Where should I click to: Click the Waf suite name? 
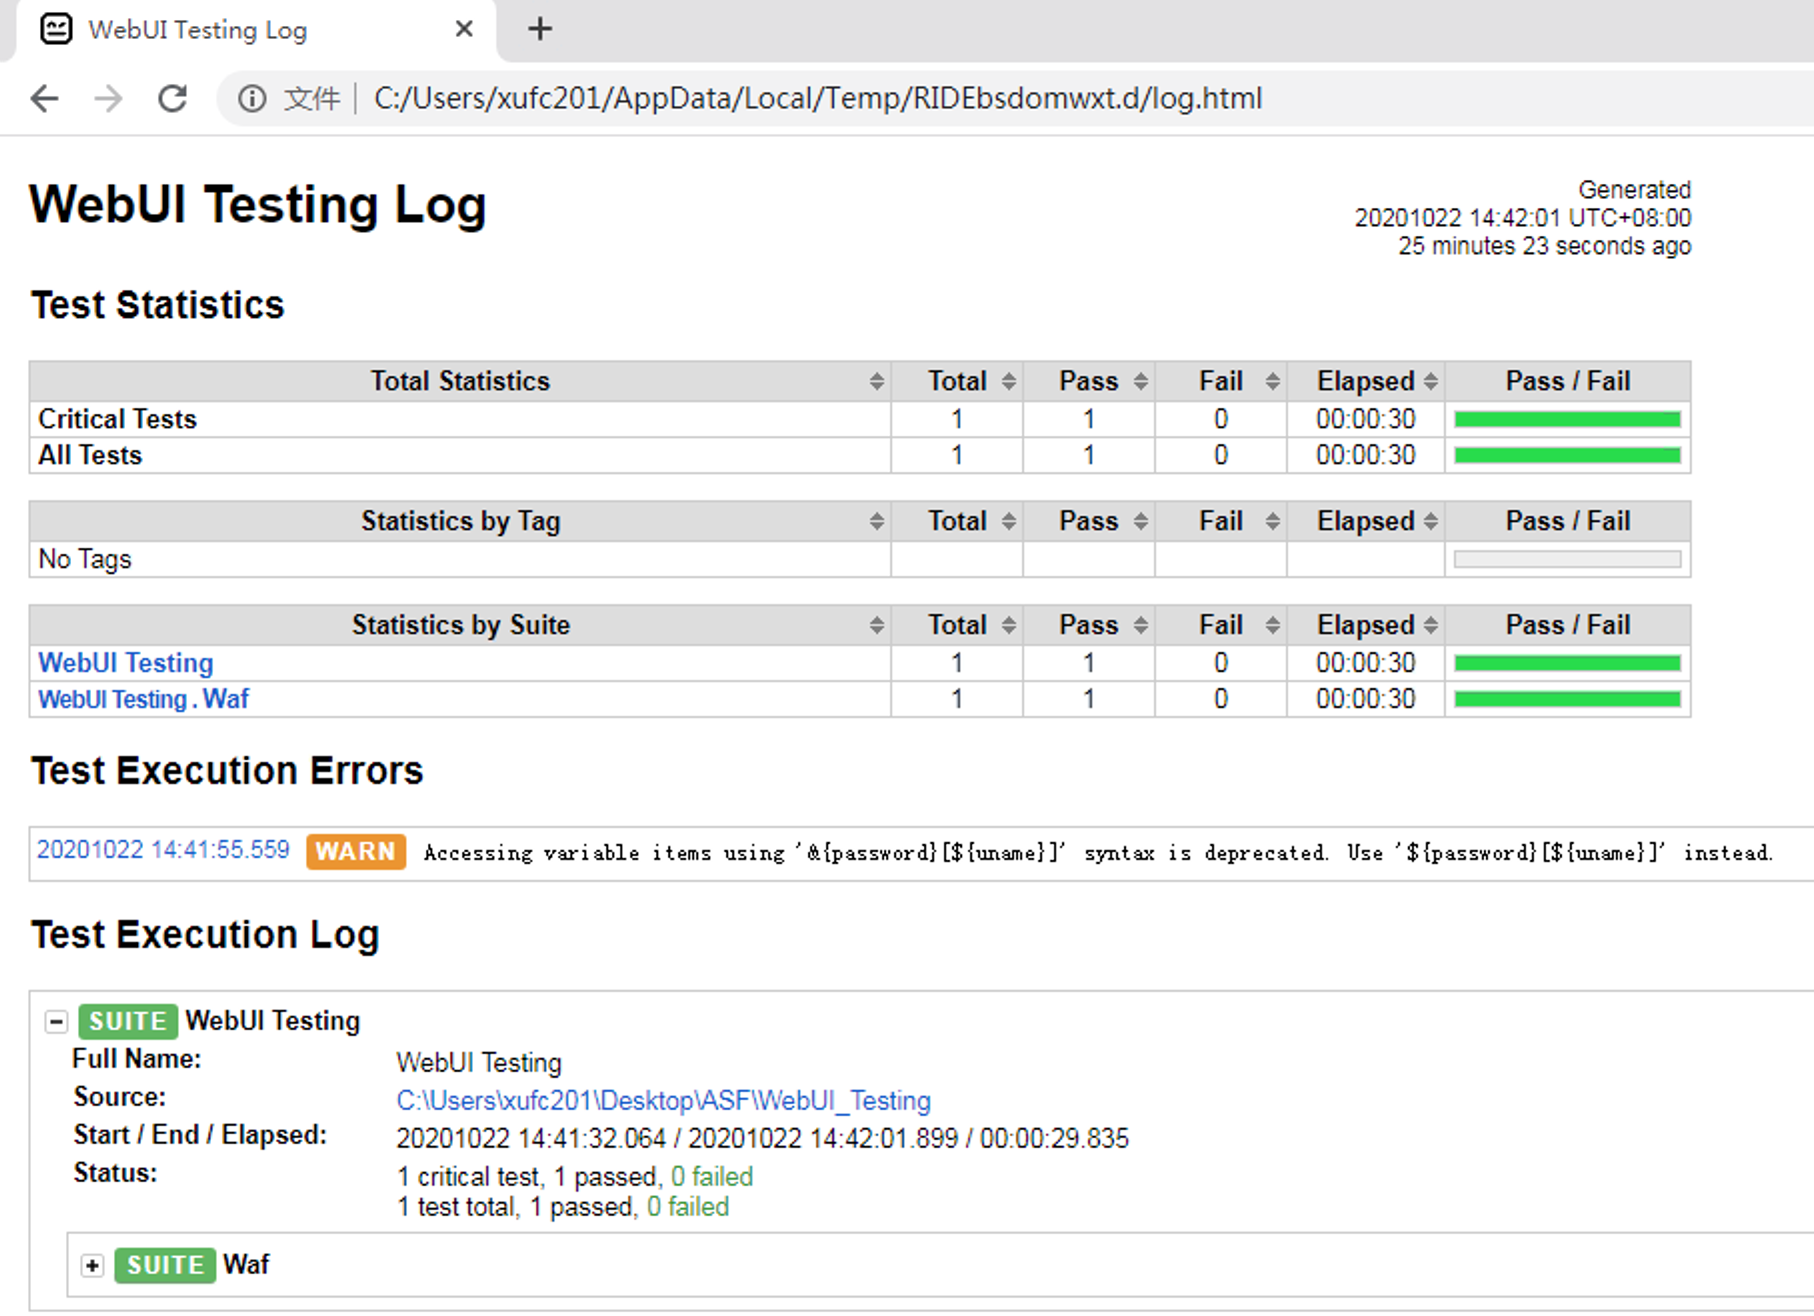coord(246,1265)
